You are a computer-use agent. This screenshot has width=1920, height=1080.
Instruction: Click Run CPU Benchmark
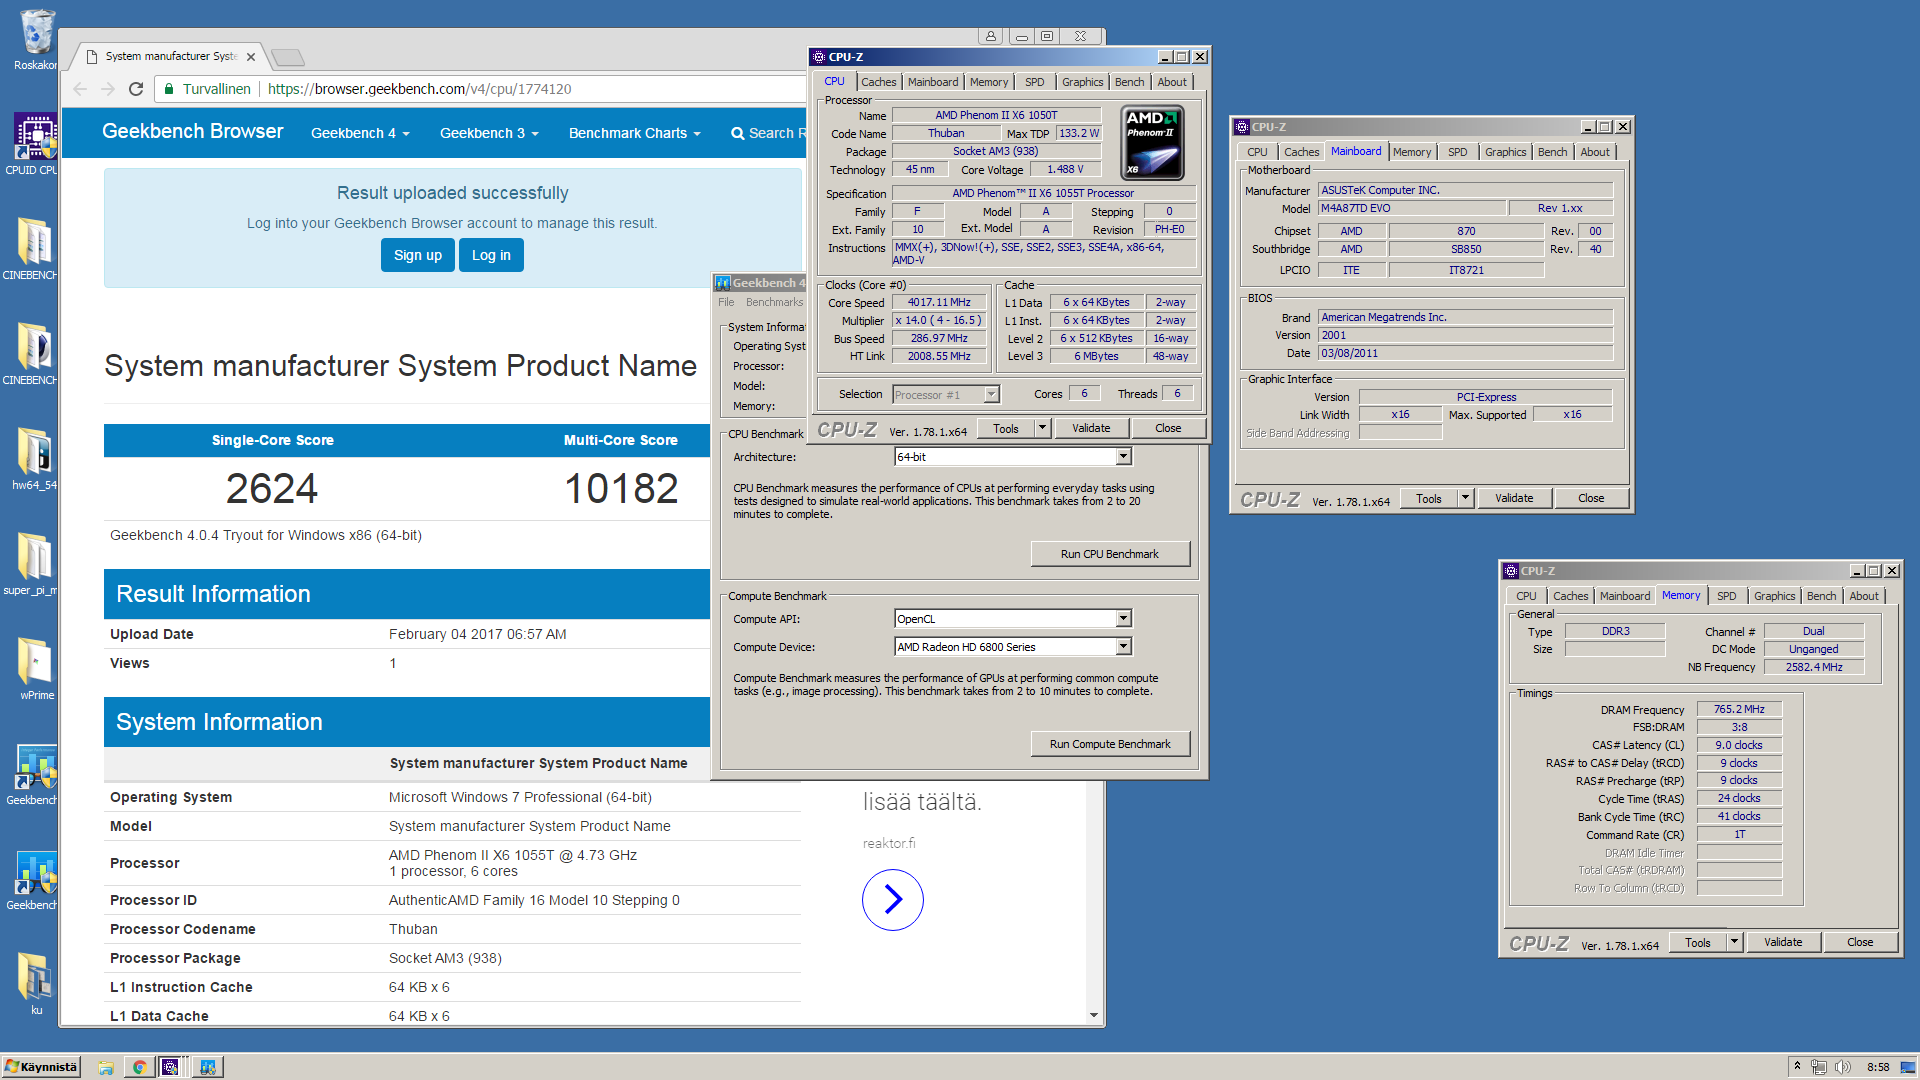coord(1110,554)
